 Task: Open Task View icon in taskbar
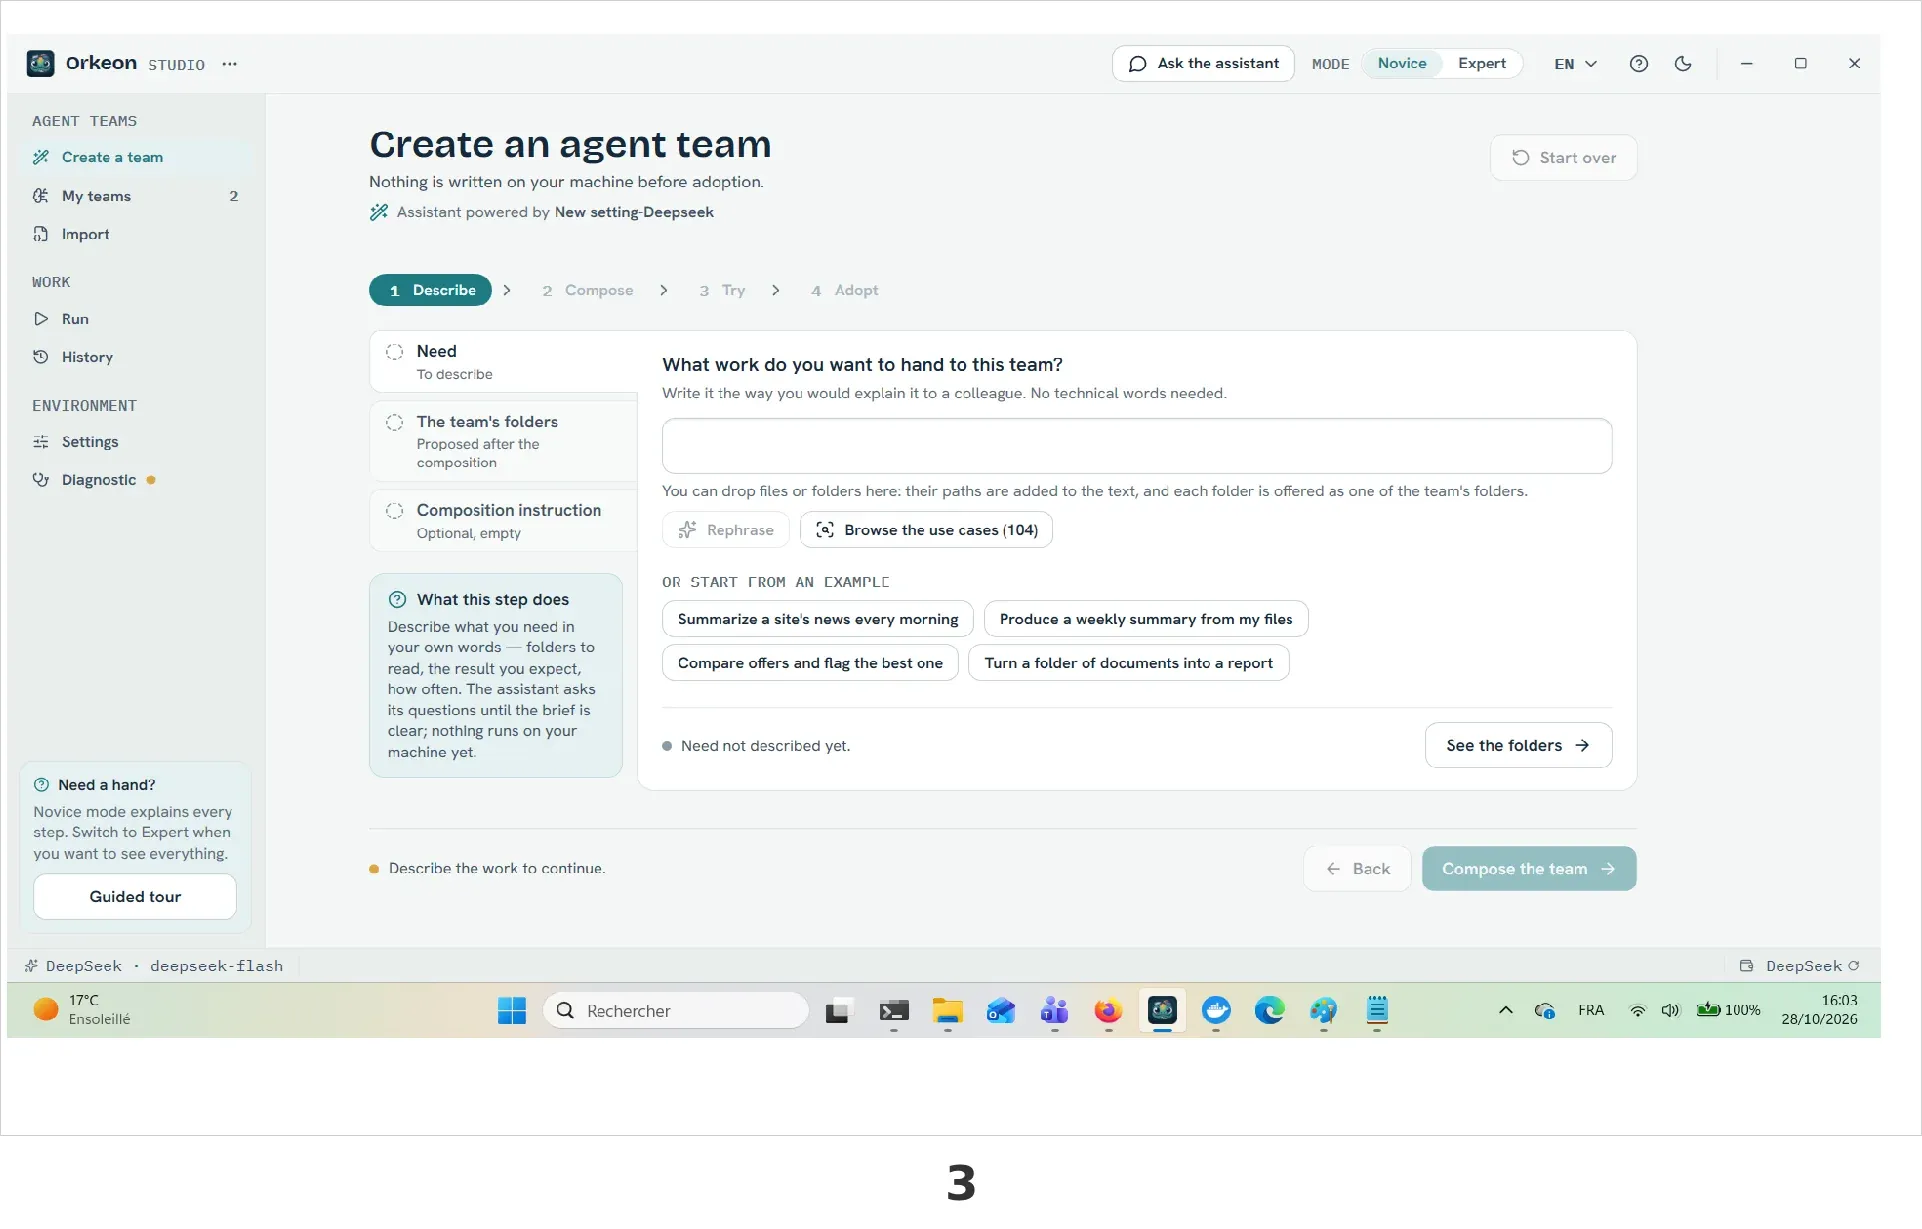pyautogui.click(x=838, y=1011)
